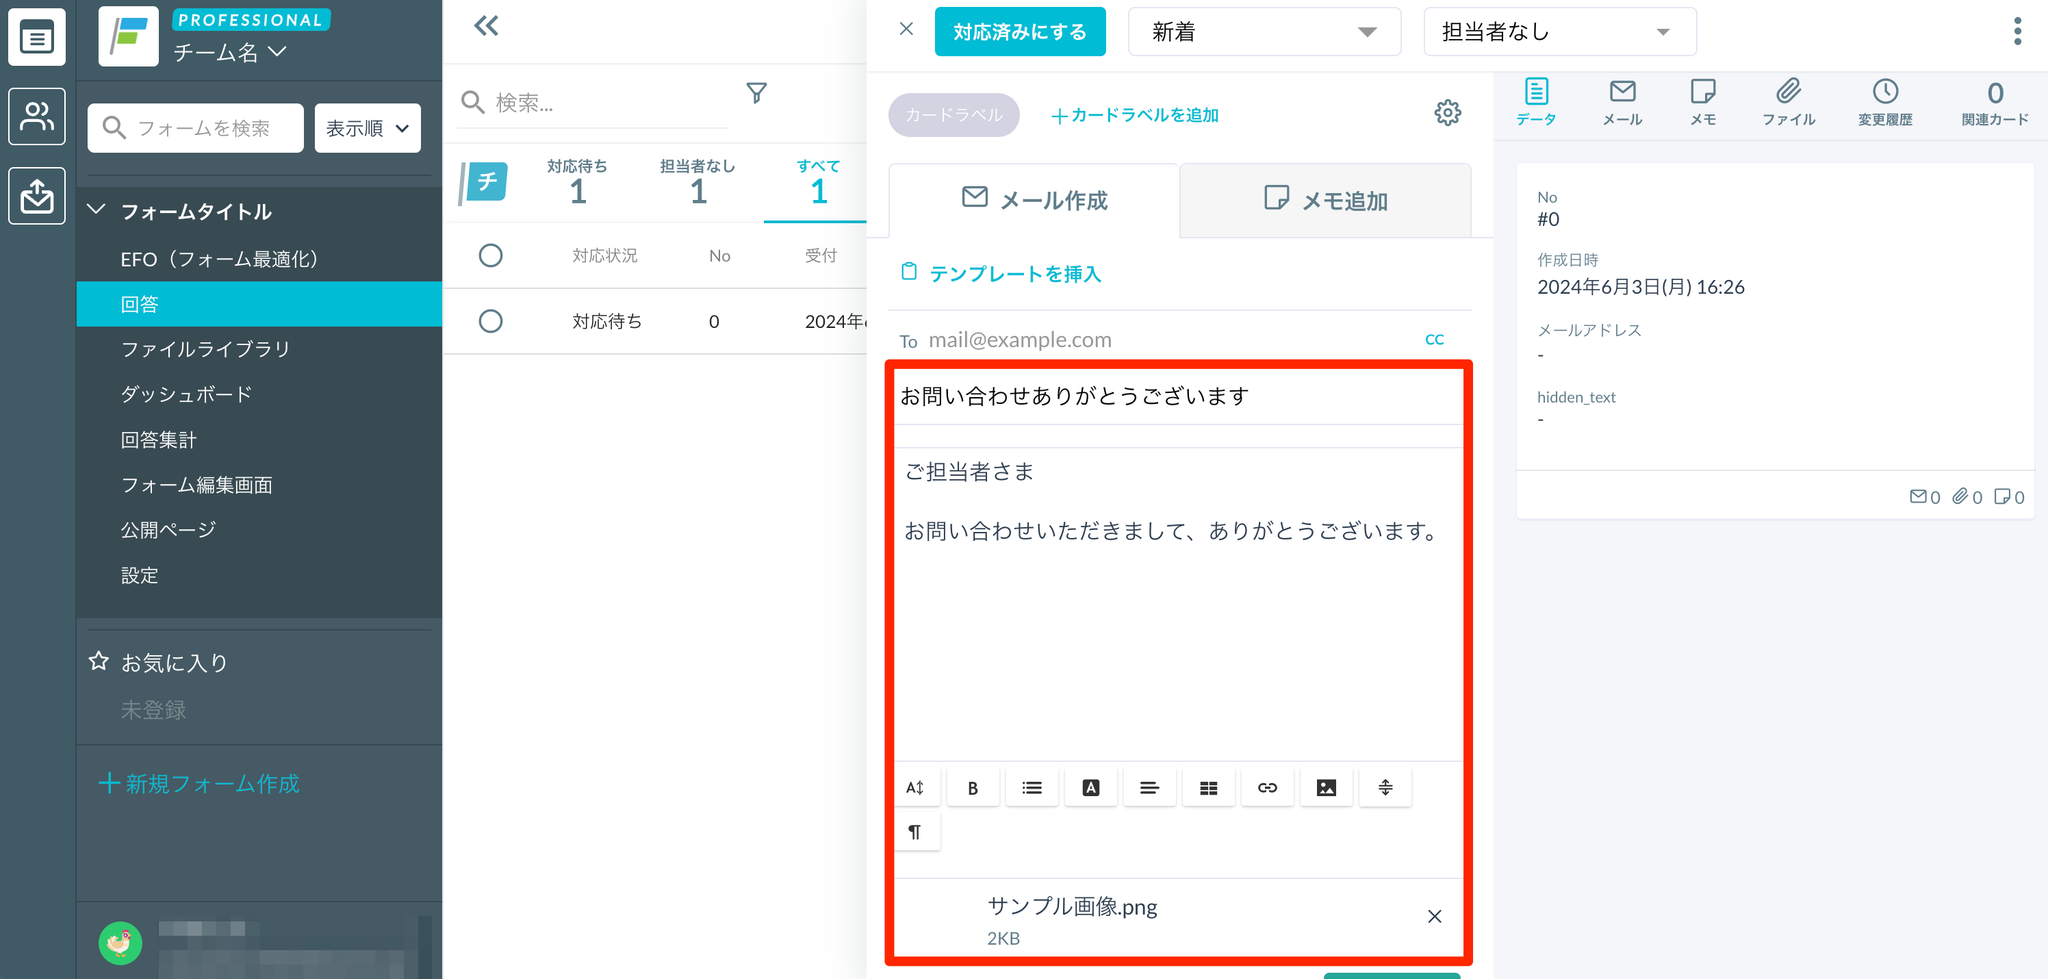
Task: Click the user avatar at bottom left
Action: (x=120, y=942)
